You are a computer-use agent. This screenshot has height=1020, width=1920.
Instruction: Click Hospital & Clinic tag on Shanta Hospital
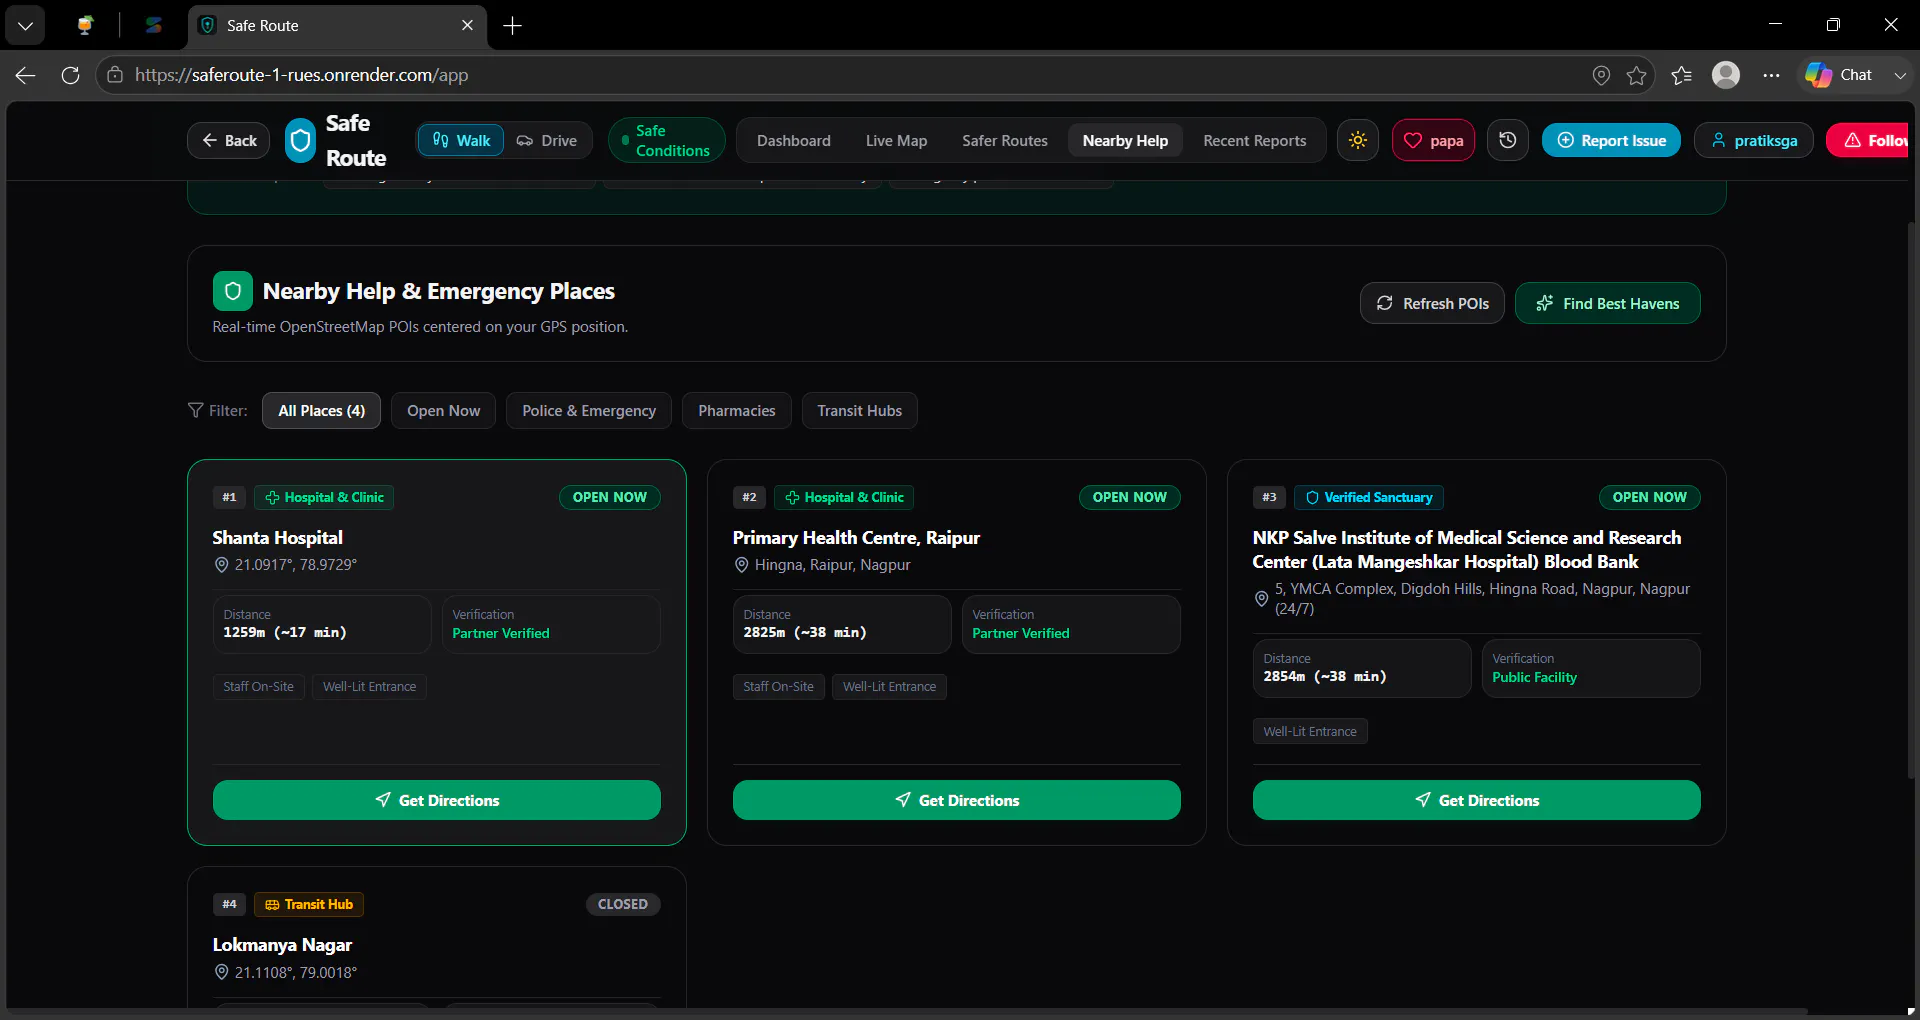point(324,497)
